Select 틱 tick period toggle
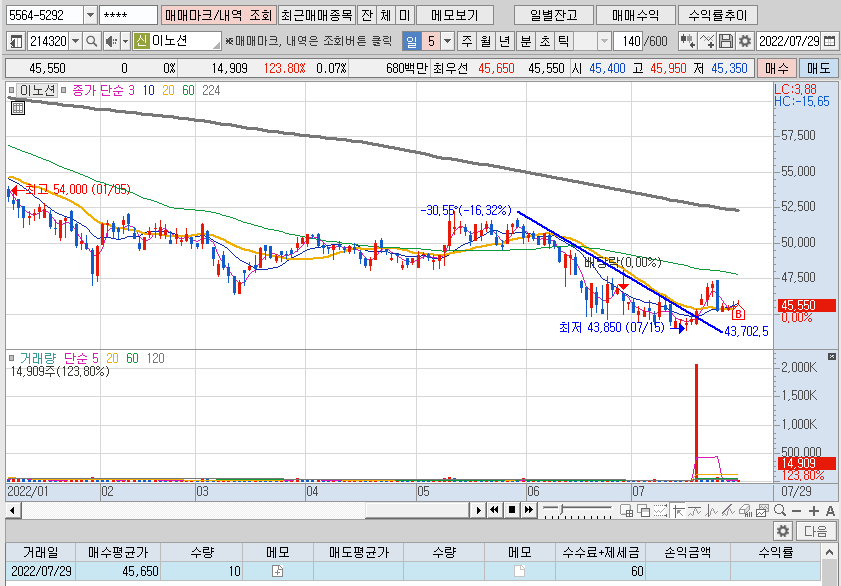Screen dimensions: 841x586 pos(564,41)
